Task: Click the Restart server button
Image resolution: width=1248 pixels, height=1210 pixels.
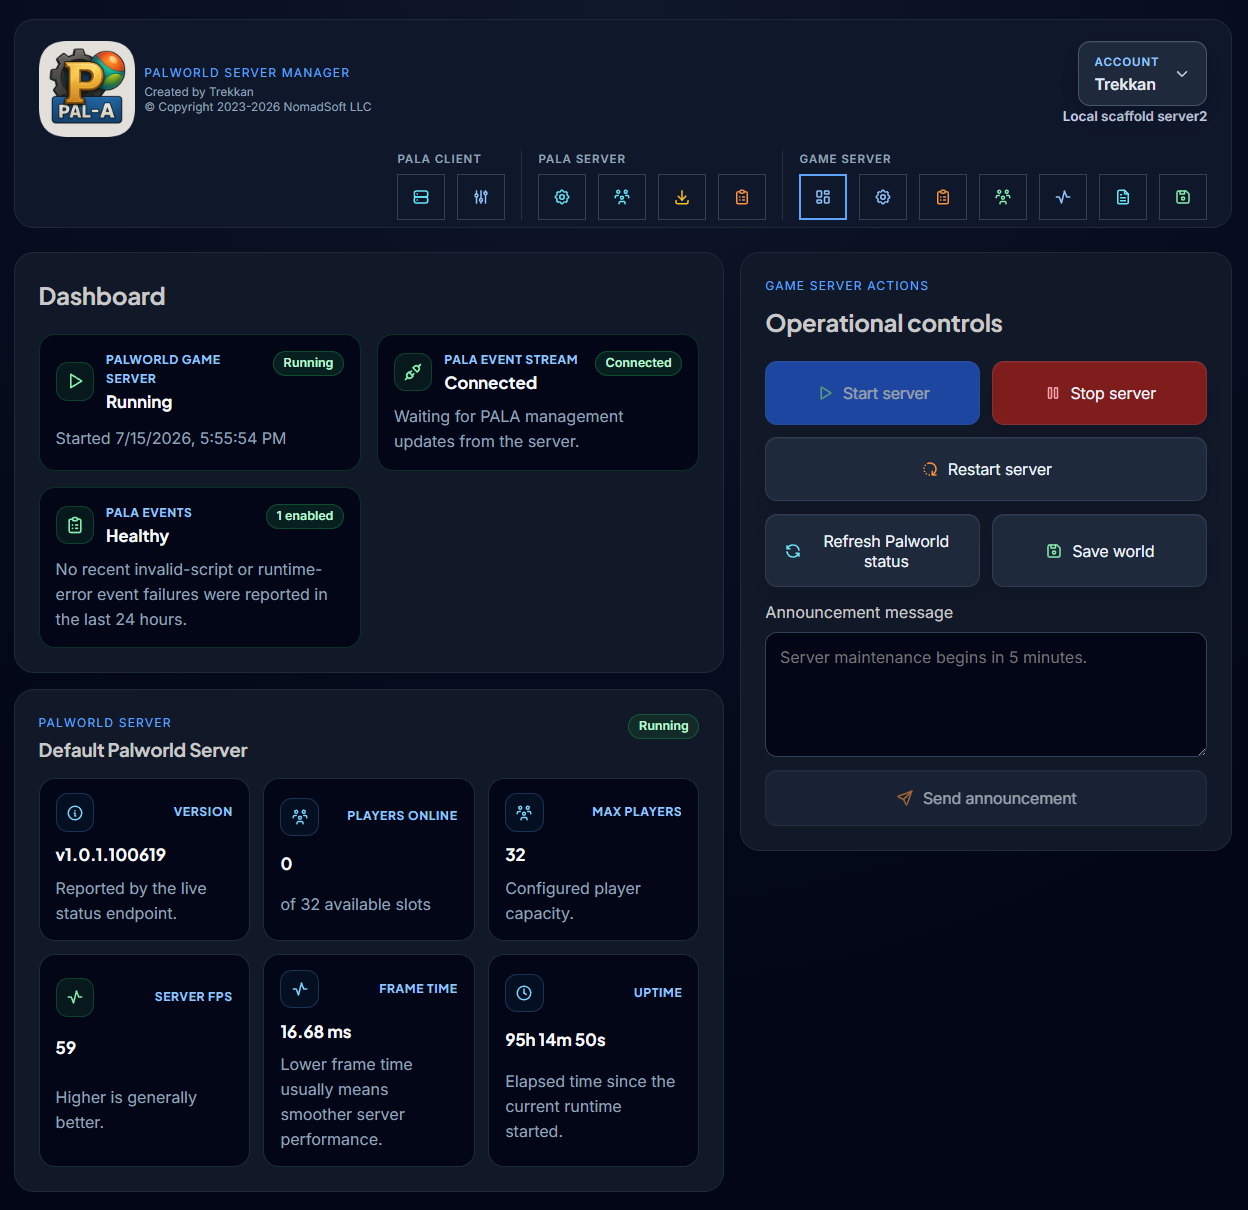Action: [x=986, y=469]
